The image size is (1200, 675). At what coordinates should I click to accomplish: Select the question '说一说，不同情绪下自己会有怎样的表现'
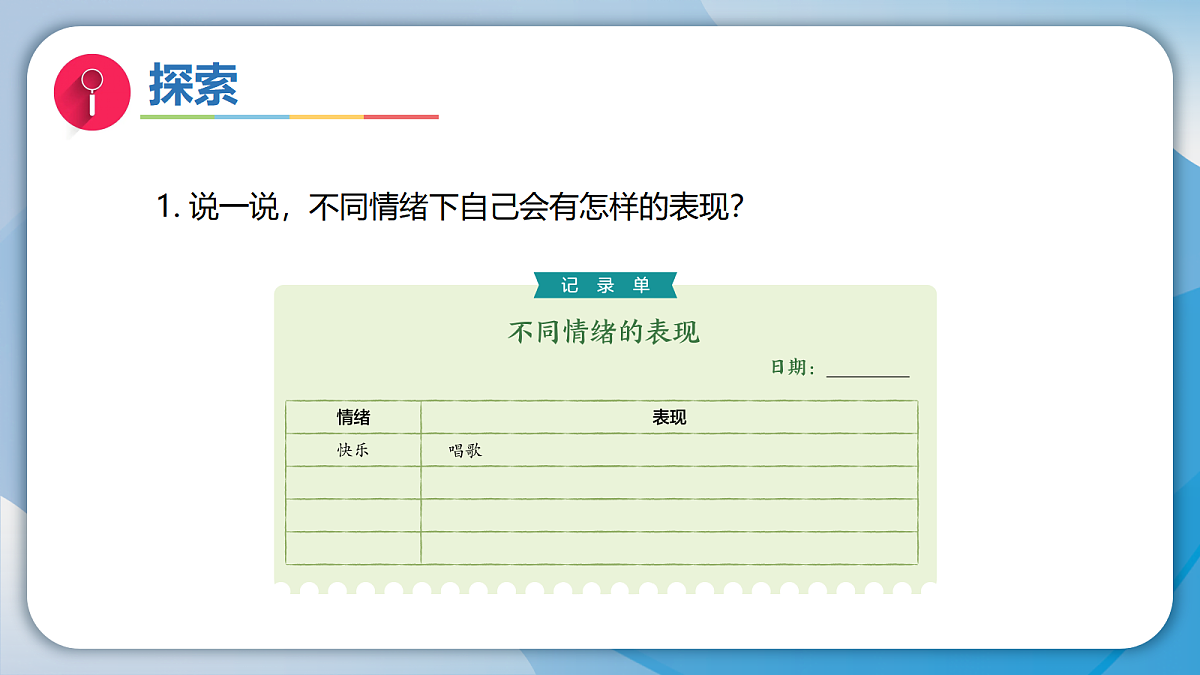coord(450,208)
